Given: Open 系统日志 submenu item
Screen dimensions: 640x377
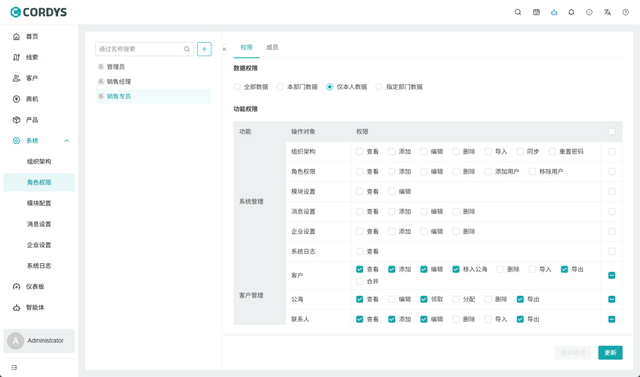Looking at the screenshot, I should click(x=39, y=266).
